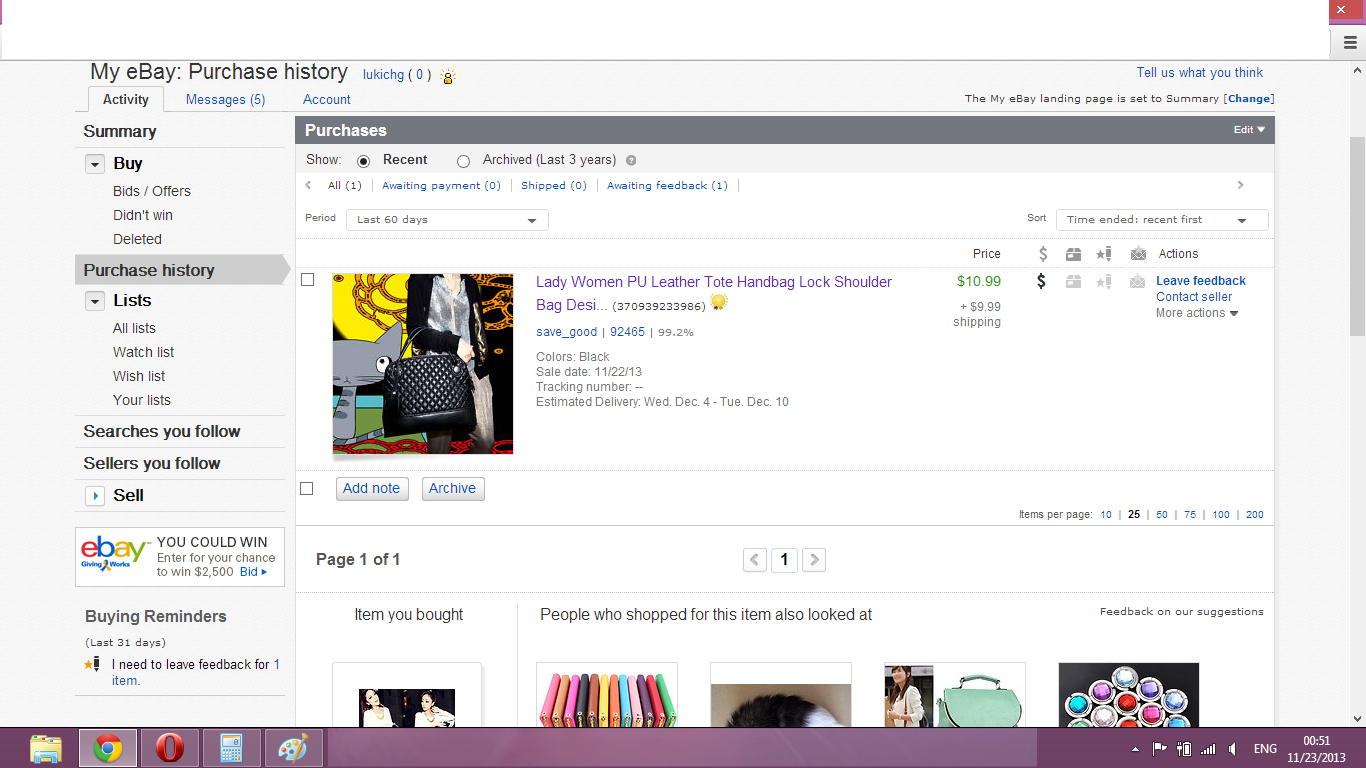Image resolution: width=1366 pixels, height=768 pixels.
Task: Open the Chrome hamburger menu
Action: tap(1349, 42)
